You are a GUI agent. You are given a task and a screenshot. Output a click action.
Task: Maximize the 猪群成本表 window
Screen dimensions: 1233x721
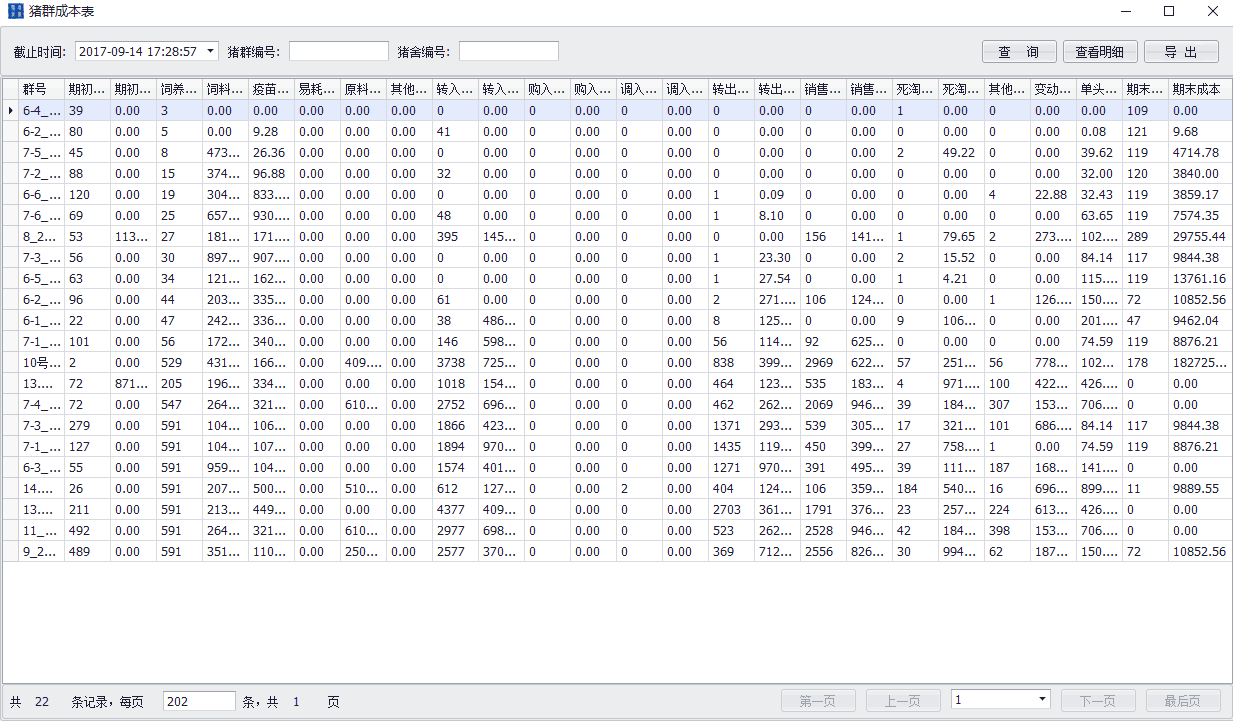1168,11
